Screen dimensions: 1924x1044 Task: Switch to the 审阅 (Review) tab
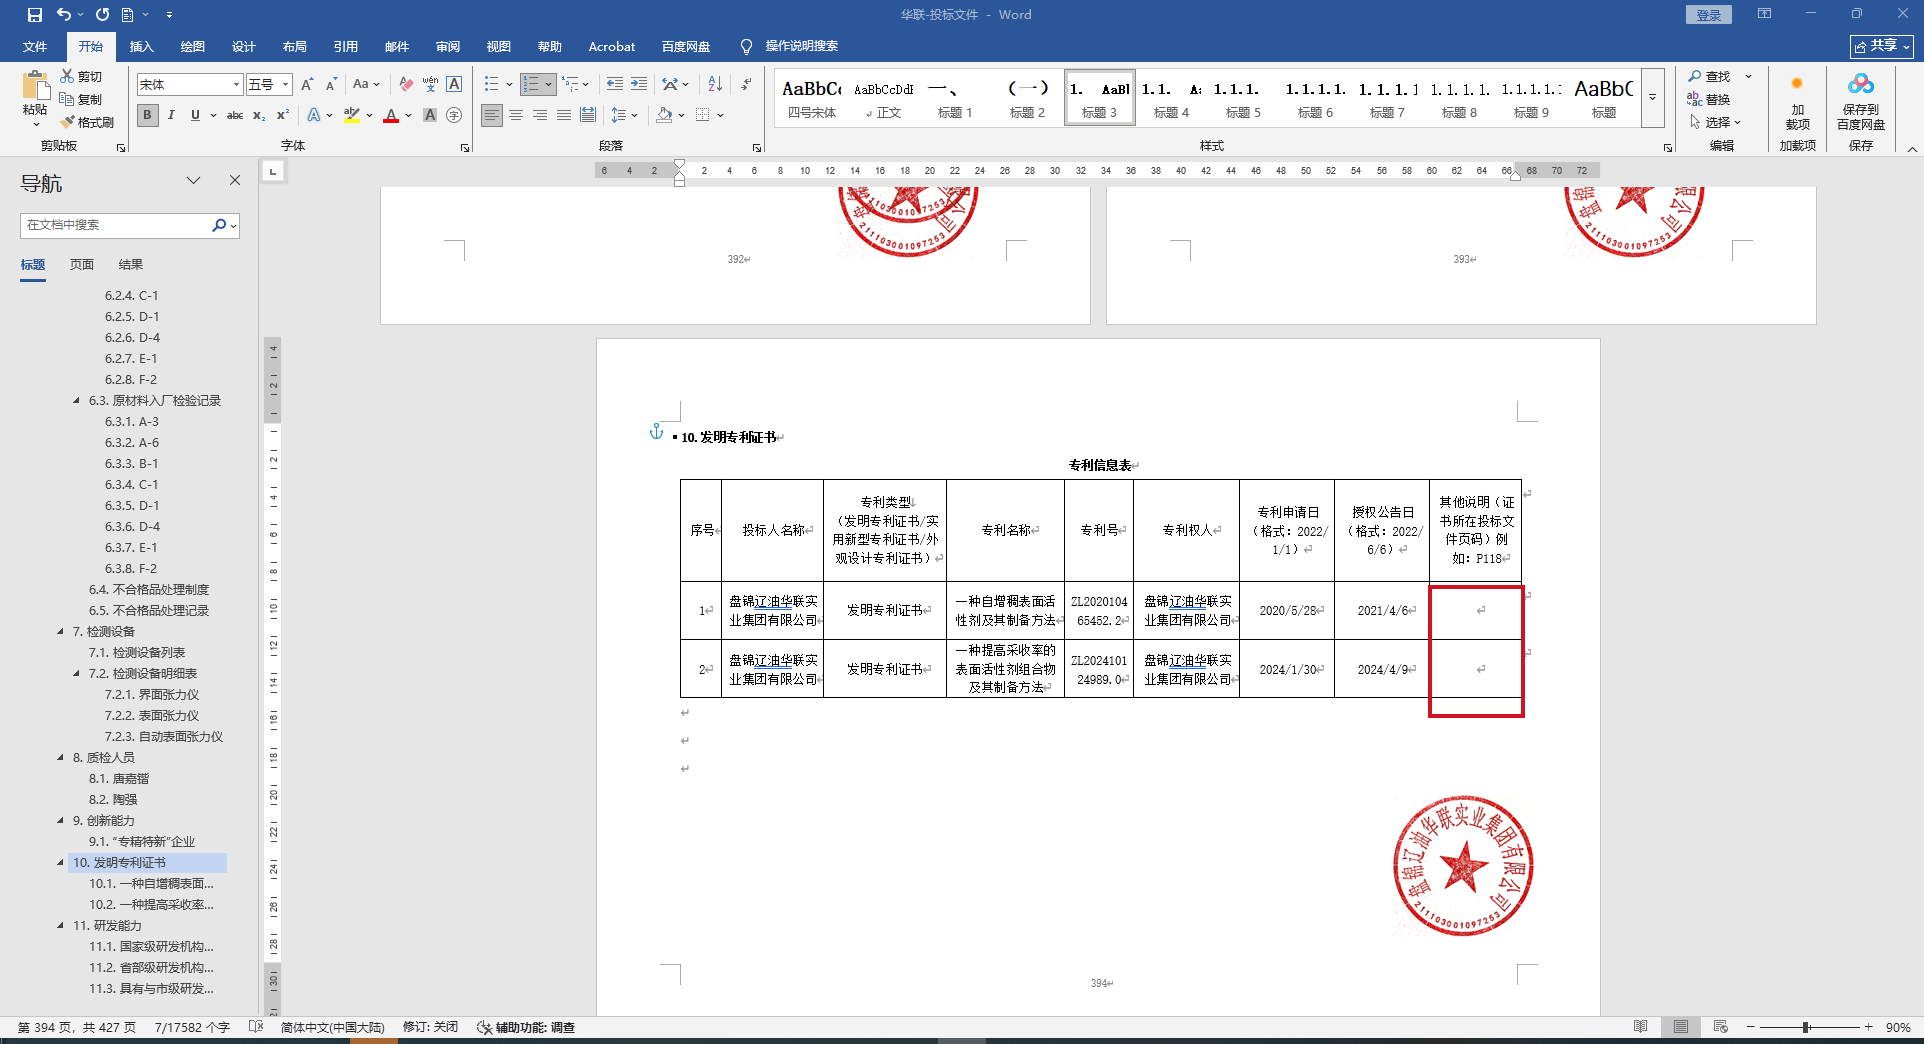click(448, 46)
